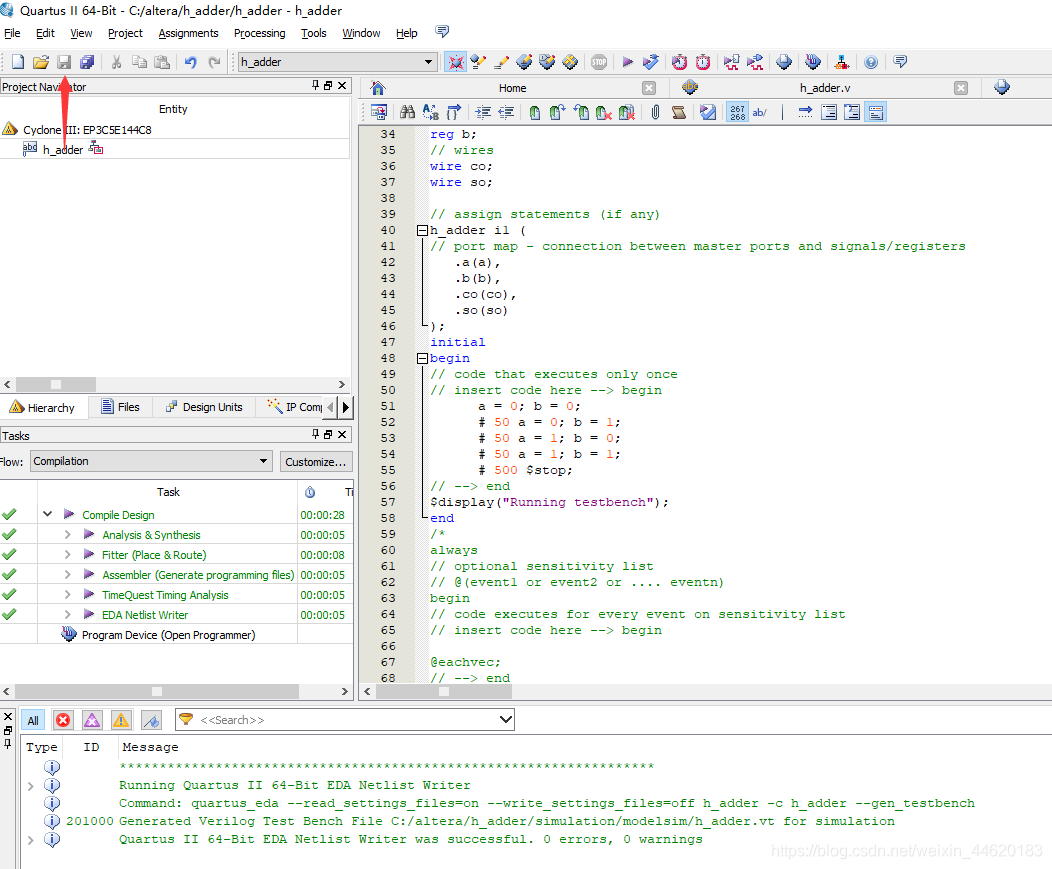Viewport: 1052px width, 869px height.
Task: Click the insert file paperclip icon
Action: (655, 112)
